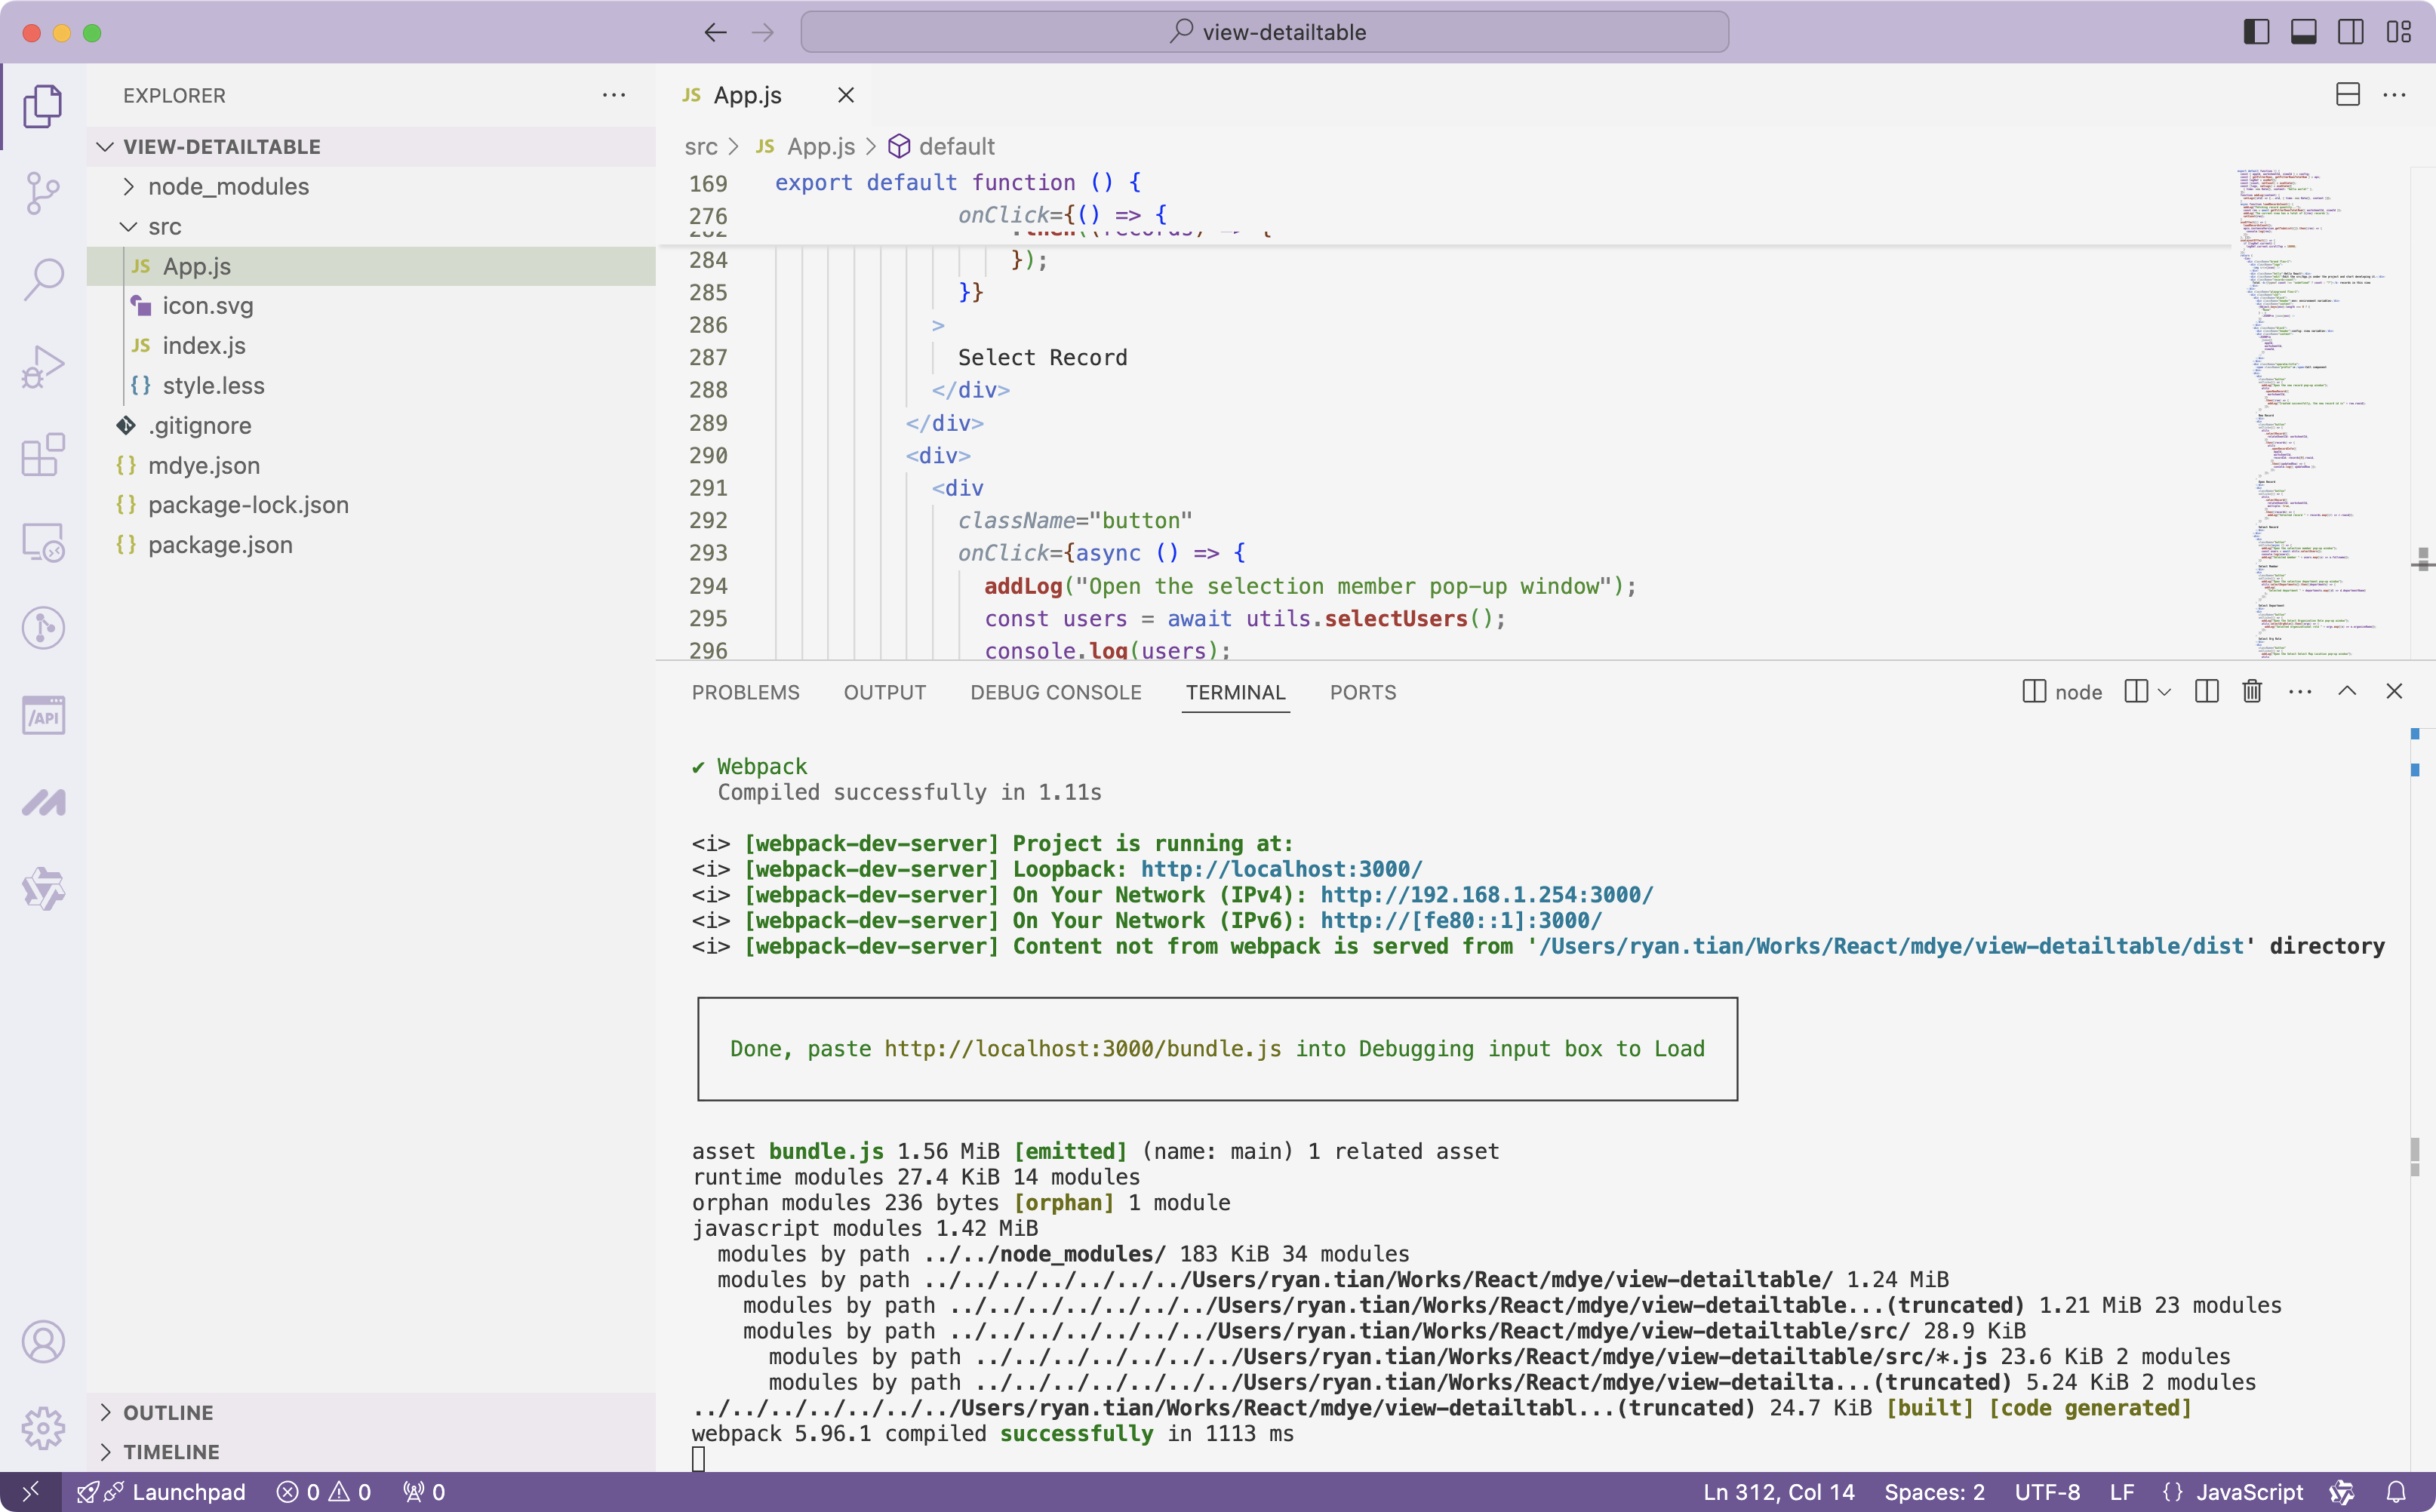Click the view-detailtable command center search
The image size is (2436, 1512).
point(1264,32)
